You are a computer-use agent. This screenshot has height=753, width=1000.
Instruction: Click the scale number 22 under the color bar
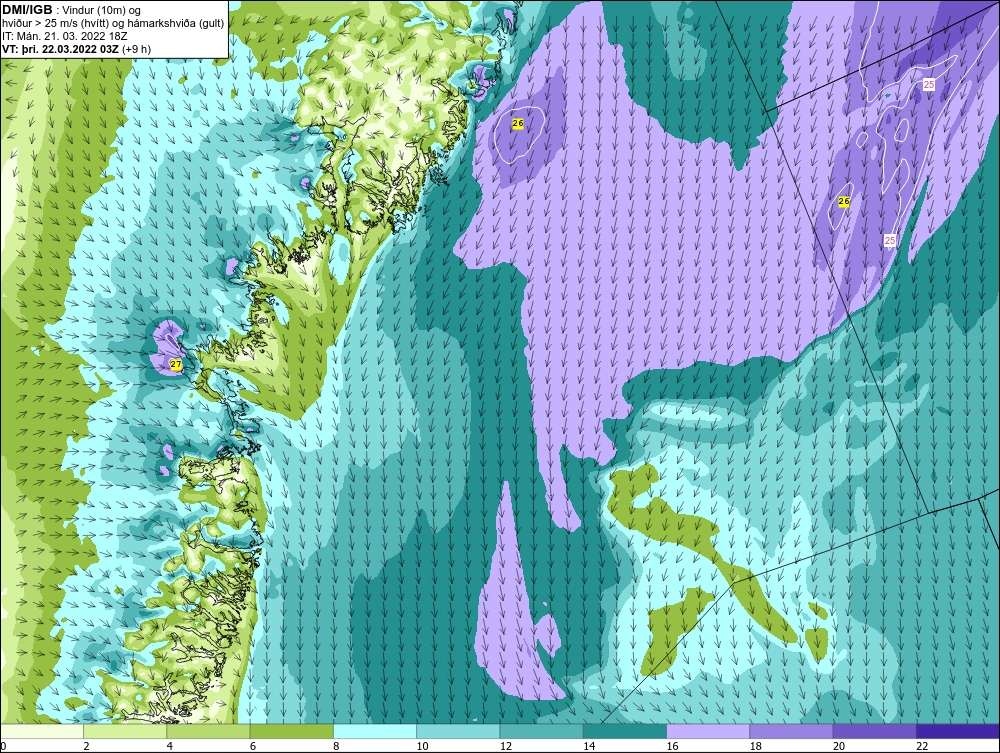[x=923, y=746]
